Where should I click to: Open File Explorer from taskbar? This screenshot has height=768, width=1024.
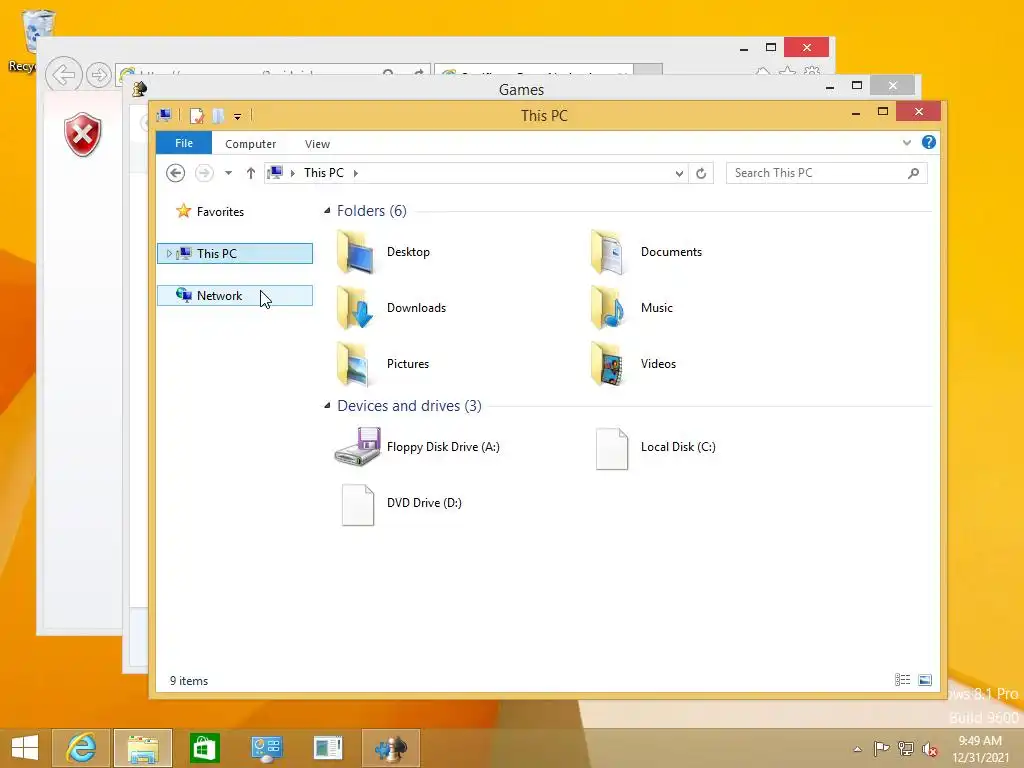tap(143, 748)
